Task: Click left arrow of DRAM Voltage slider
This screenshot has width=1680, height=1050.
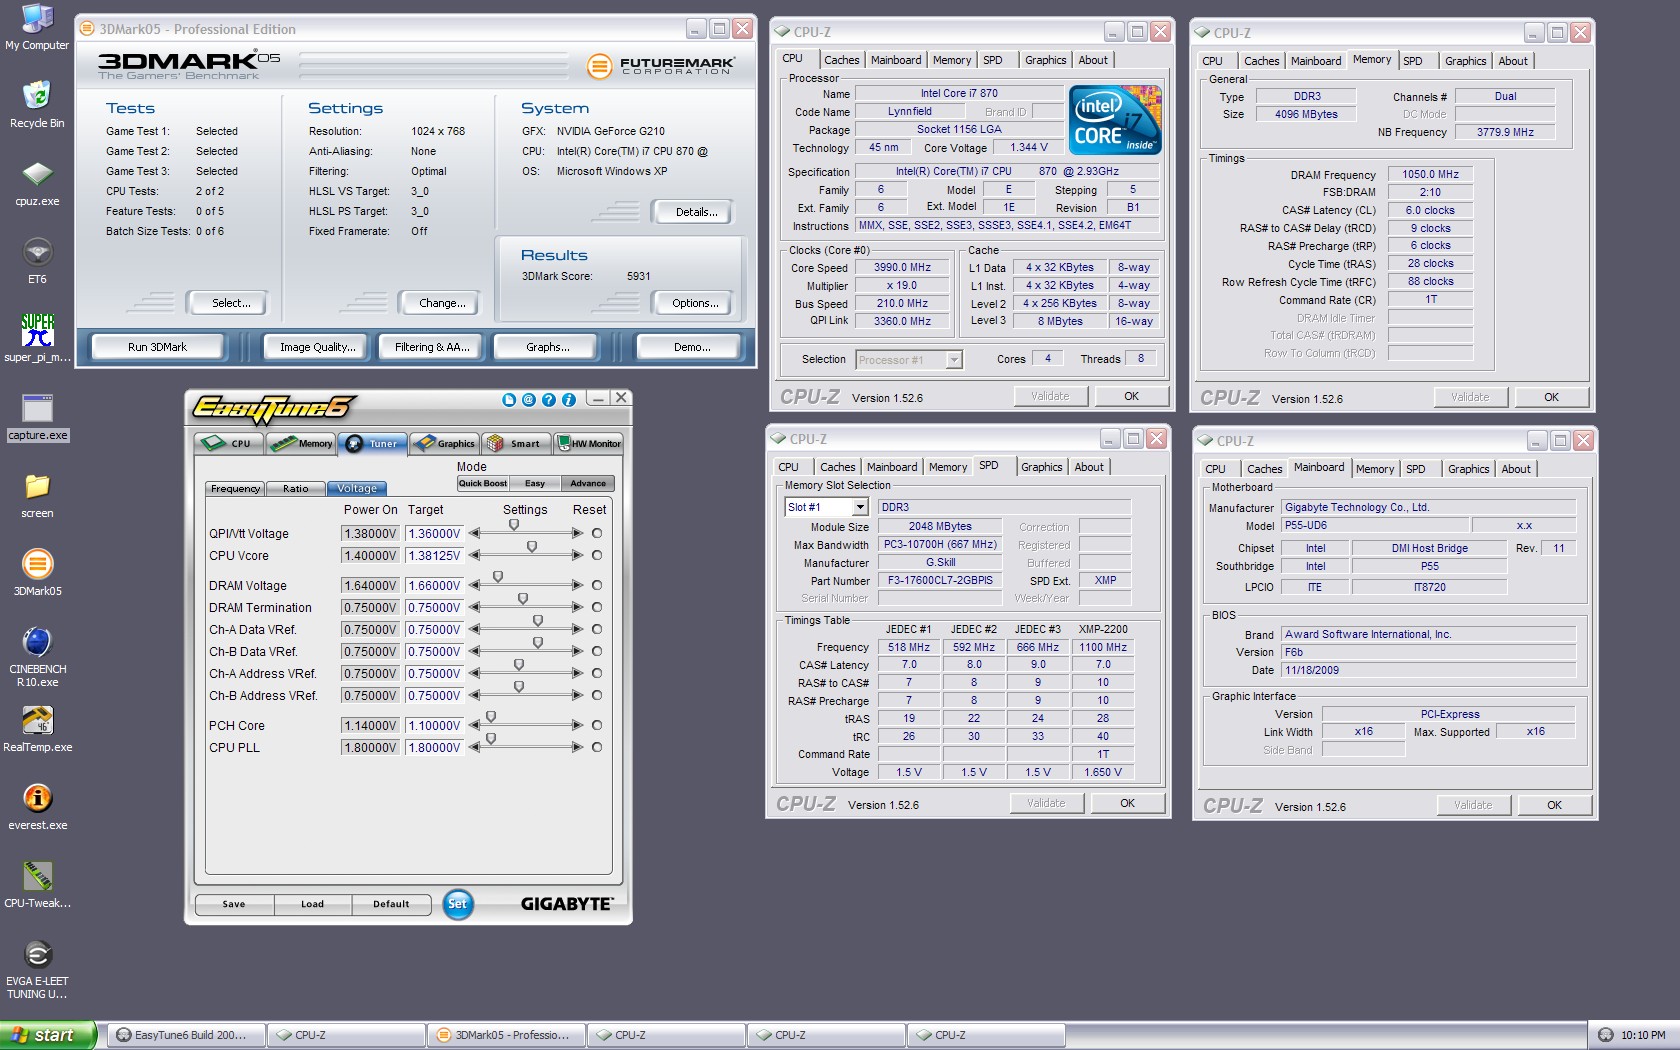Action: (x=474, y=586)
